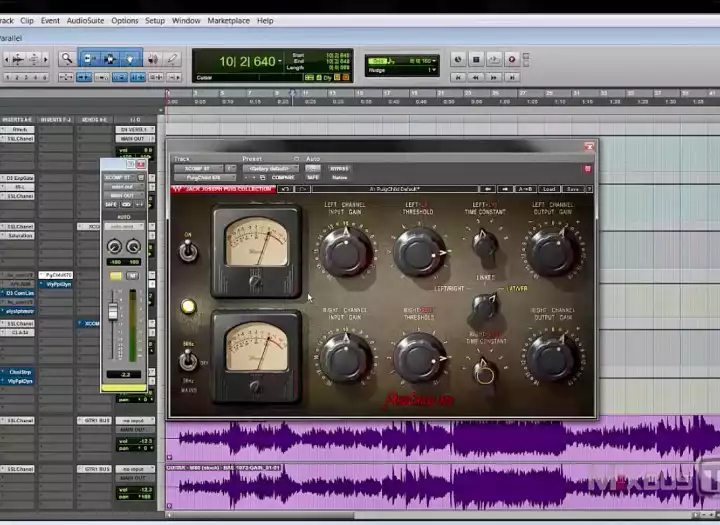720x525 pixels.
Task: Click the Left Channel Input Gain knob
Action: 346,252
